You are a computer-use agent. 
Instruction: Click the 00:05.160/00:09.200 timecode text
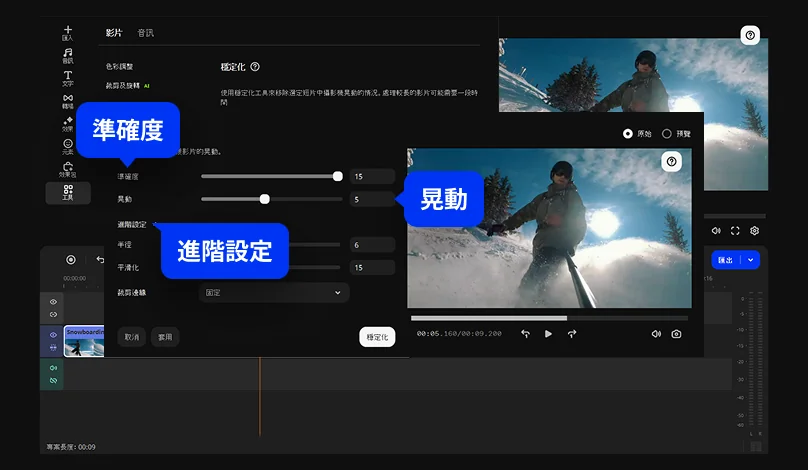point(459,334)
